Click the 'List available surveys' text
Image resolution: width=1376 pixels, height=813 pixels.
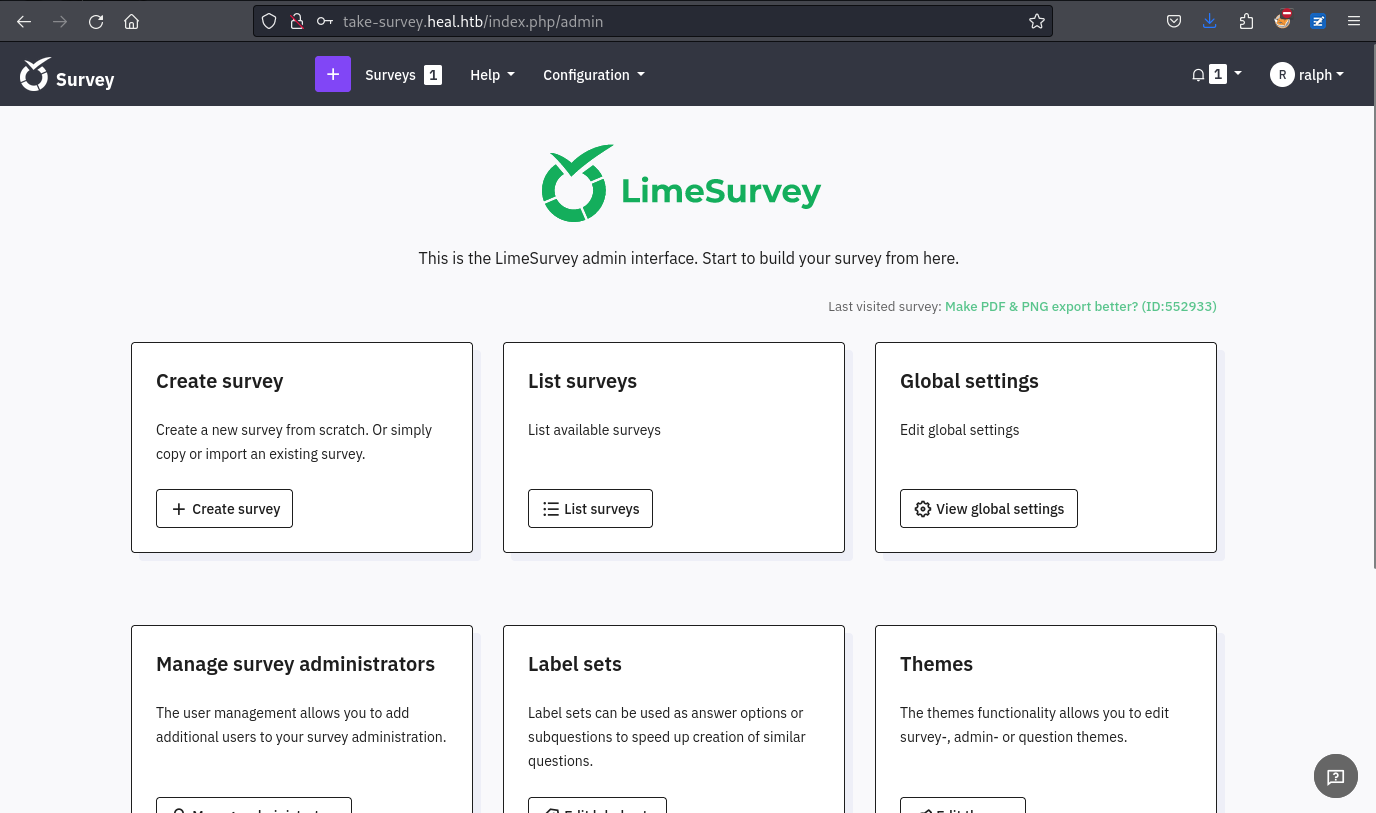pyautogui.click(x=594, y=430)
